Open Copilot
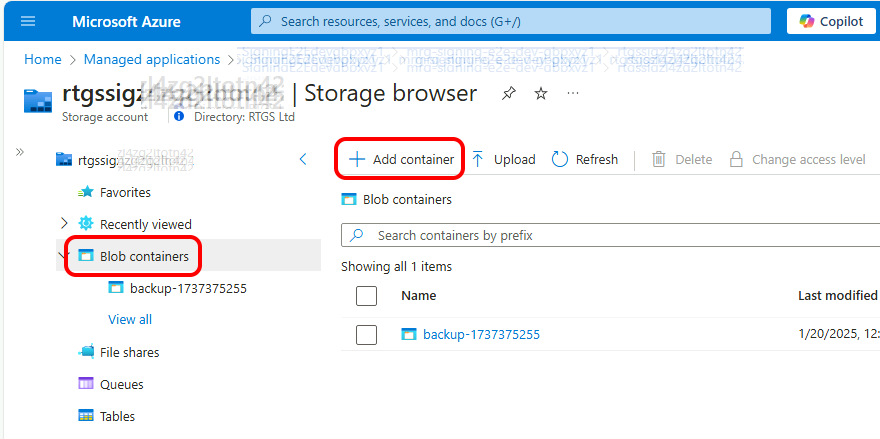Image resolution: width=880 pixels, height=439 pixels. 831,22
